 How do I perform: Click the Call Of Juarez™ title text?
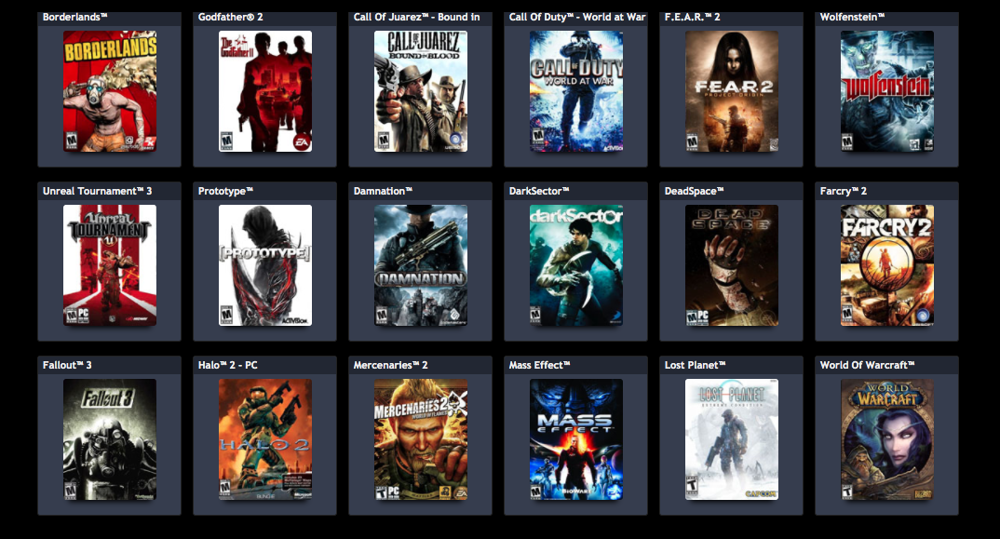click(416, 17)
